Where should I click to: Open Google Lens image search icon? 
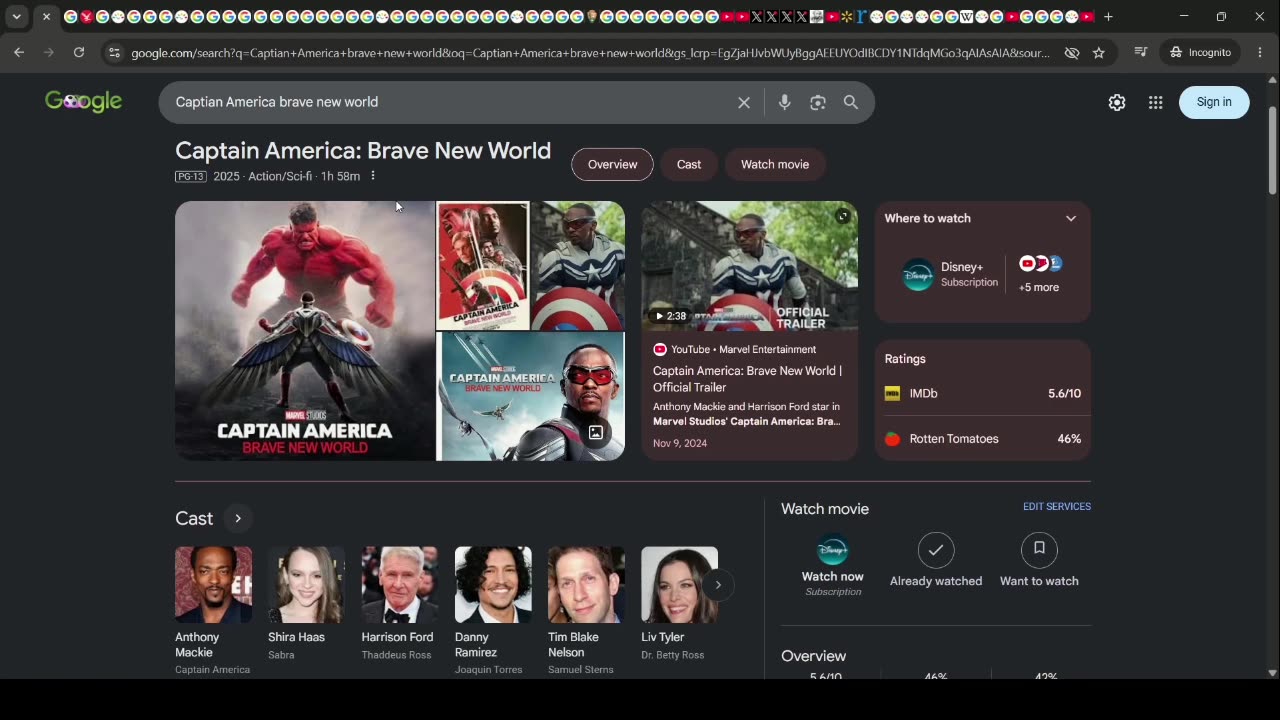pyautogui.click(x=818, y=102)
